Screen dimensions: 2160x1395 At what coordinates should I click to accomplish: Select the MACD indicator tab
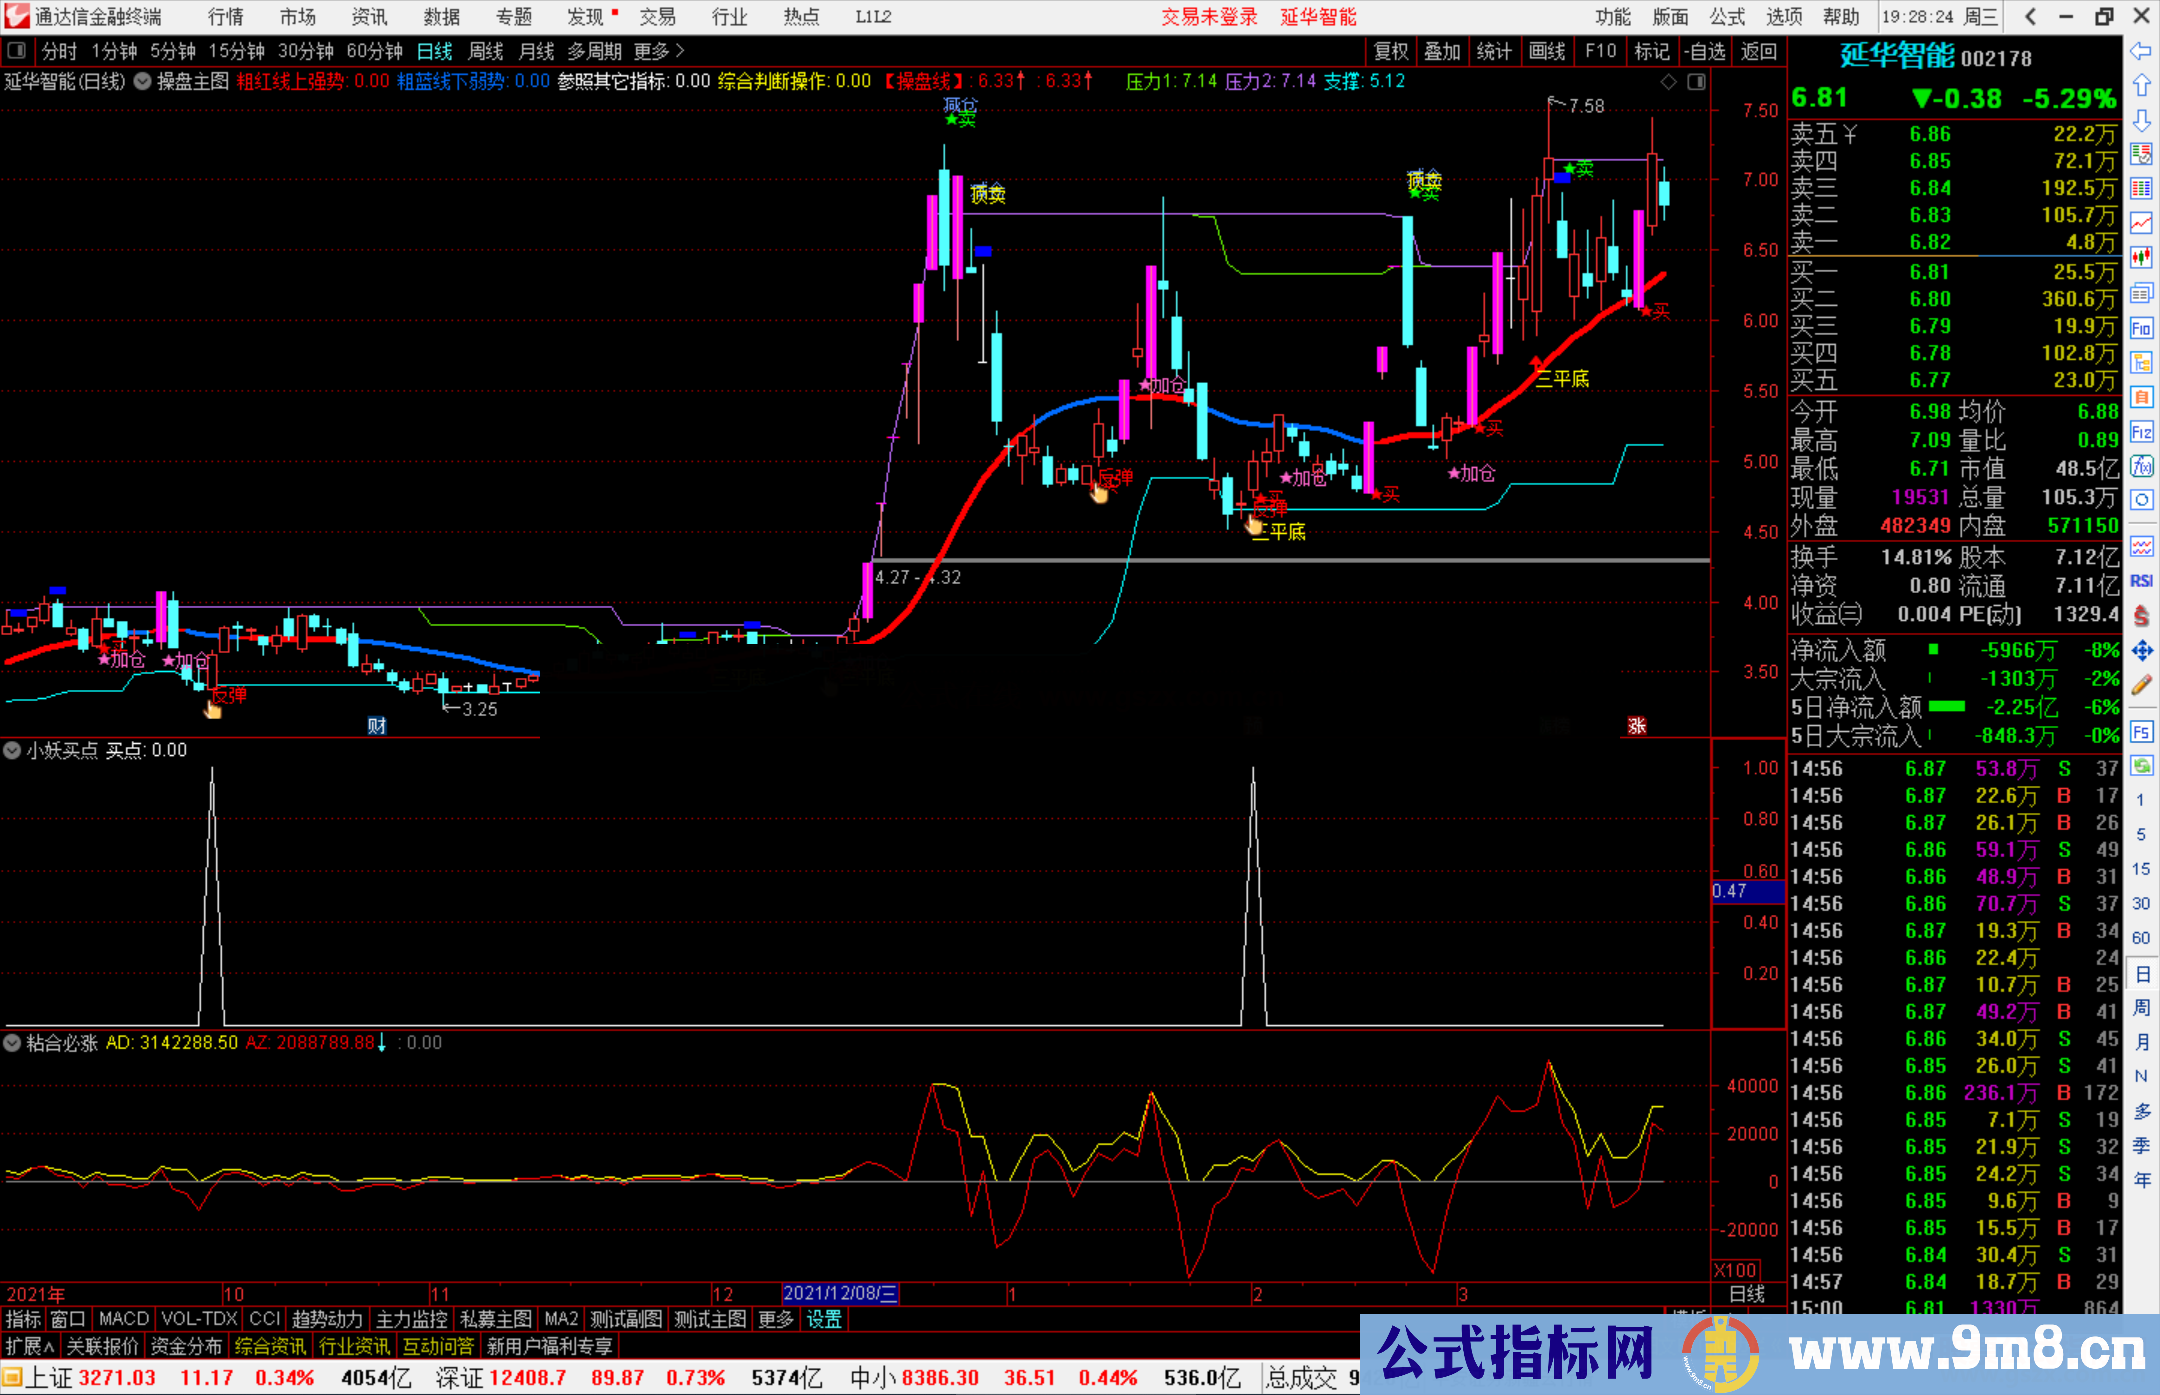[x=123, y=1319]
